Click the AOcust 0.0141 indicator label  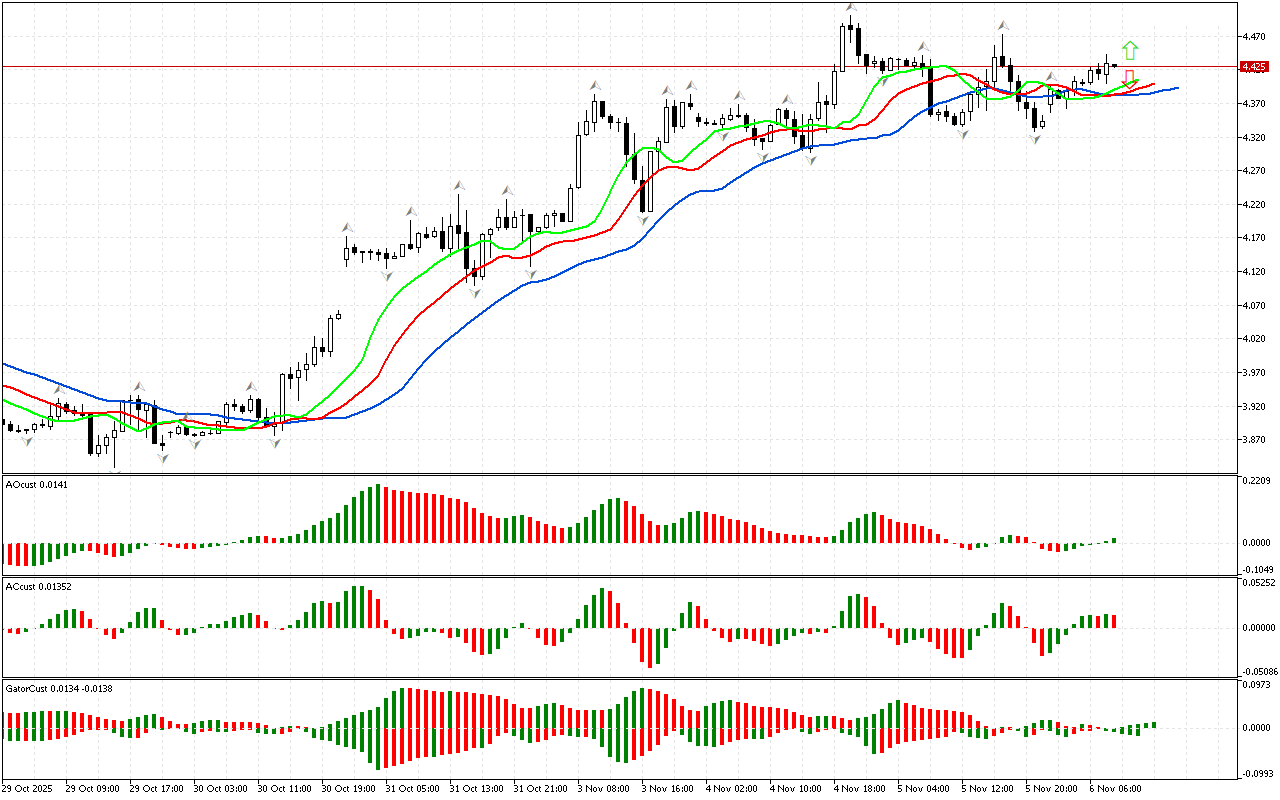coord(33,485)
